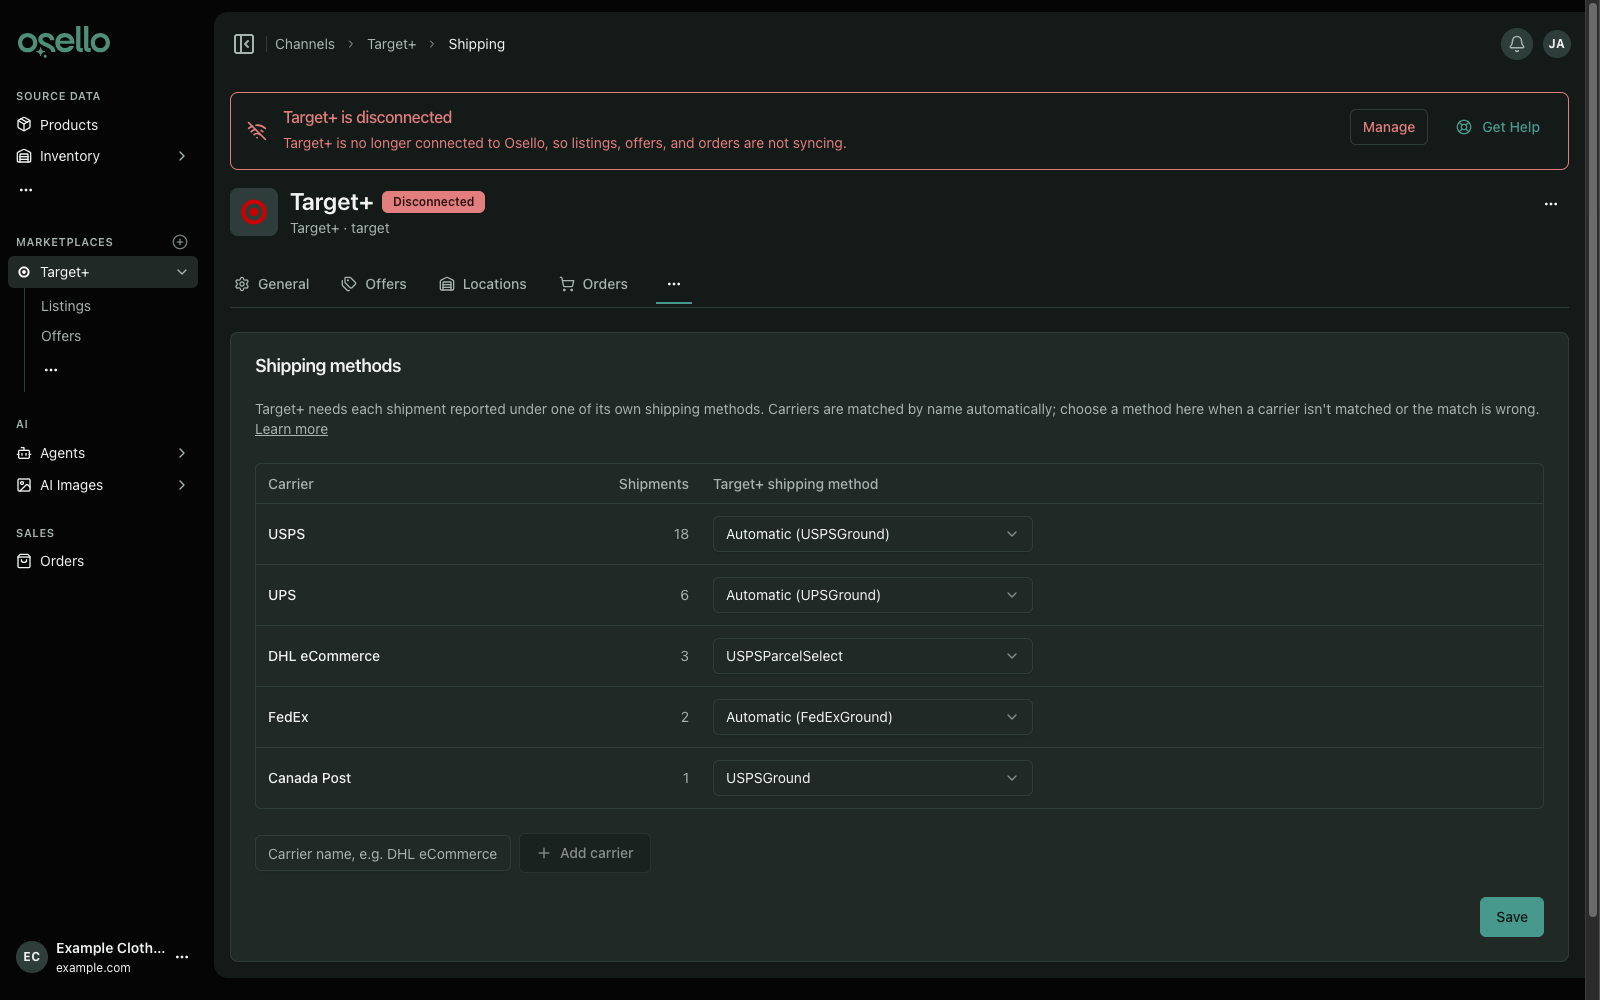The height and width of the screenshot is (1000, 1600).
Task: Collapse the Target+ marketplace chevron
Action: (x=182, y=272)
